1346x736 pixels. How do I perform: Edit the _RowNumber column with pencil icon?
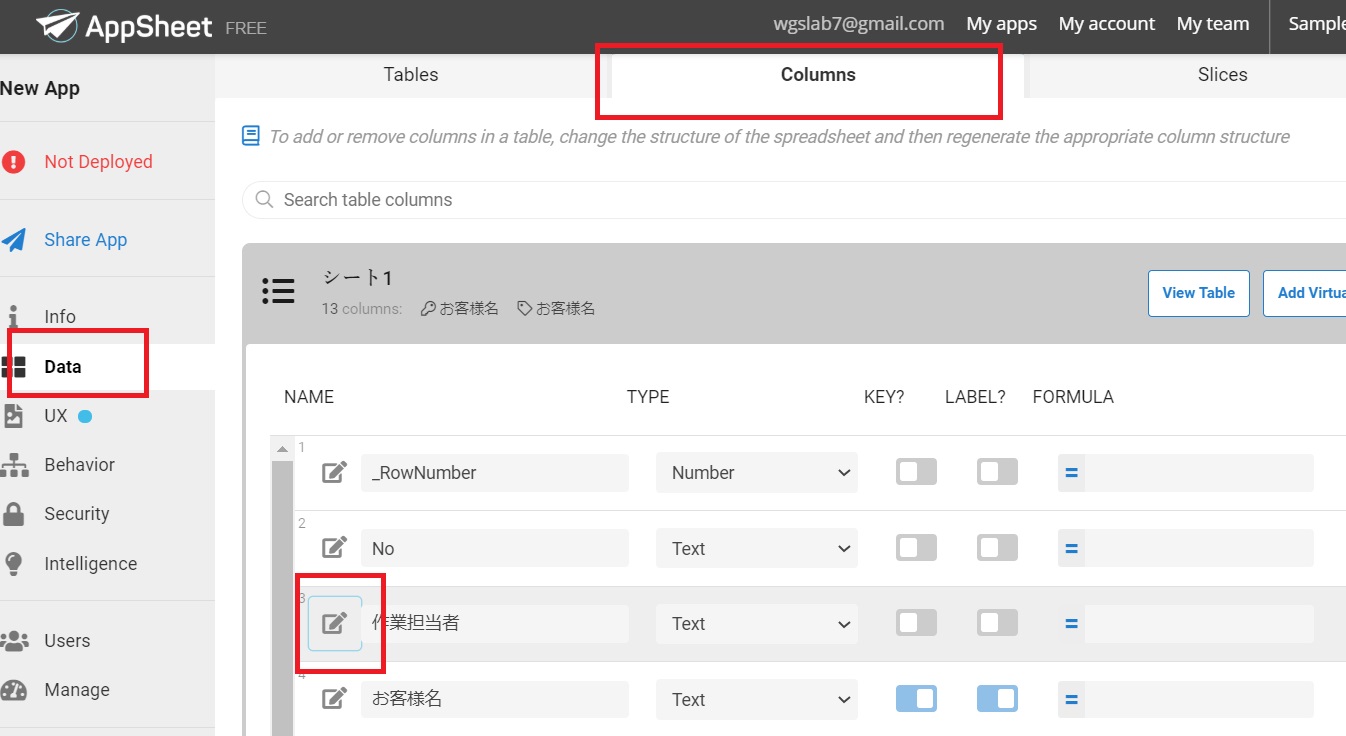click(335, 472)
